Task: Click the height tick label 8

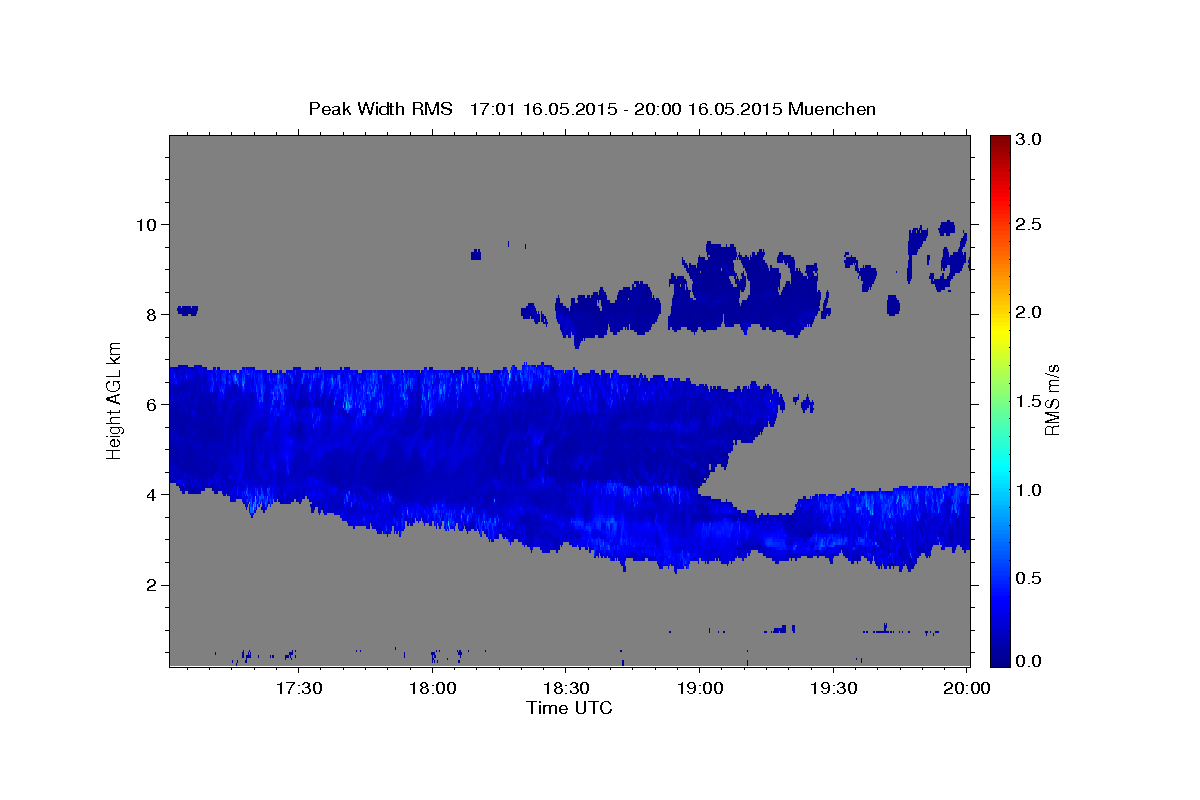Action: (x=154, y=315)
